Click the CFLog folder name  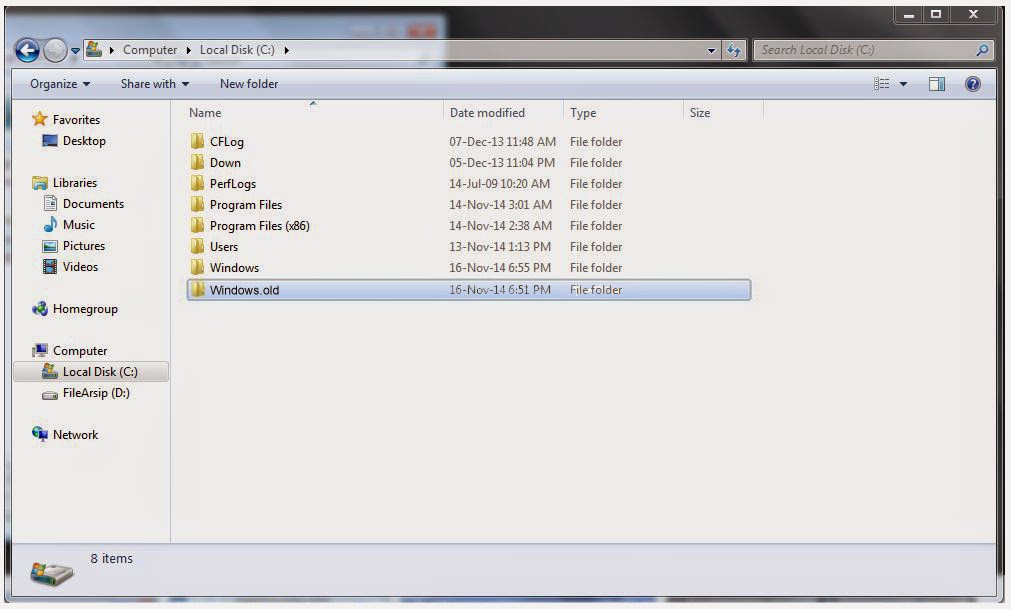(x=226, y=142)
